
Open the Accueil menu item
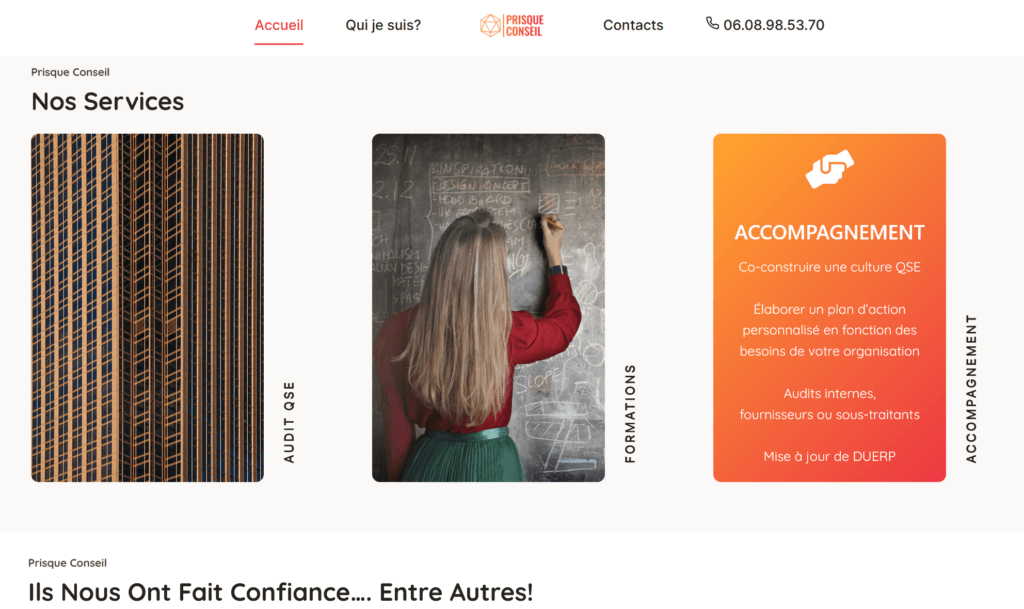[x=279, y=25]
